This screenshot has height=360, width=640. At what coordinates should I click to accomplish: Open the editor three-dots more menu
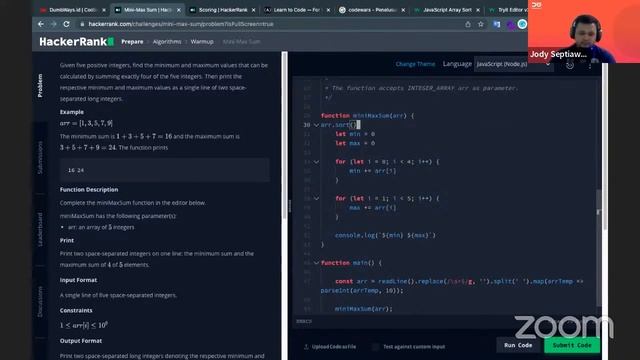point(589,64)
